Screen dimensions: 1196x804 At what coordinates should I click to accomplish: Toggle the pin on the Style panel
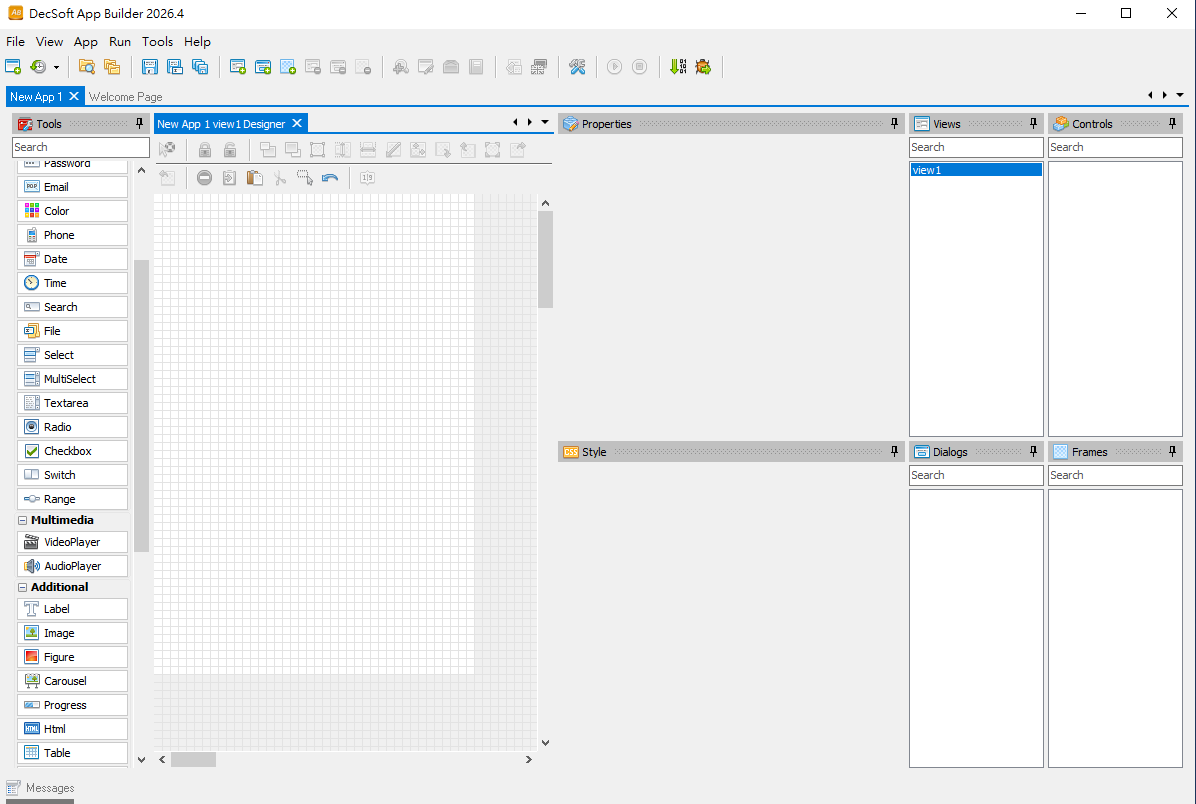(895, 452)
